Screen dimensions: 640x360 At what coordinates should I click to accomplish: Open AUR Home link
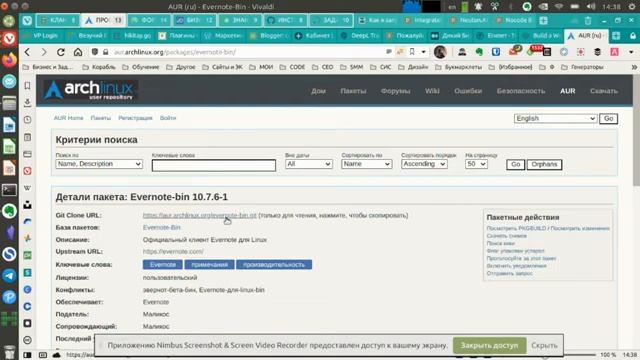(x=69, y=118)
